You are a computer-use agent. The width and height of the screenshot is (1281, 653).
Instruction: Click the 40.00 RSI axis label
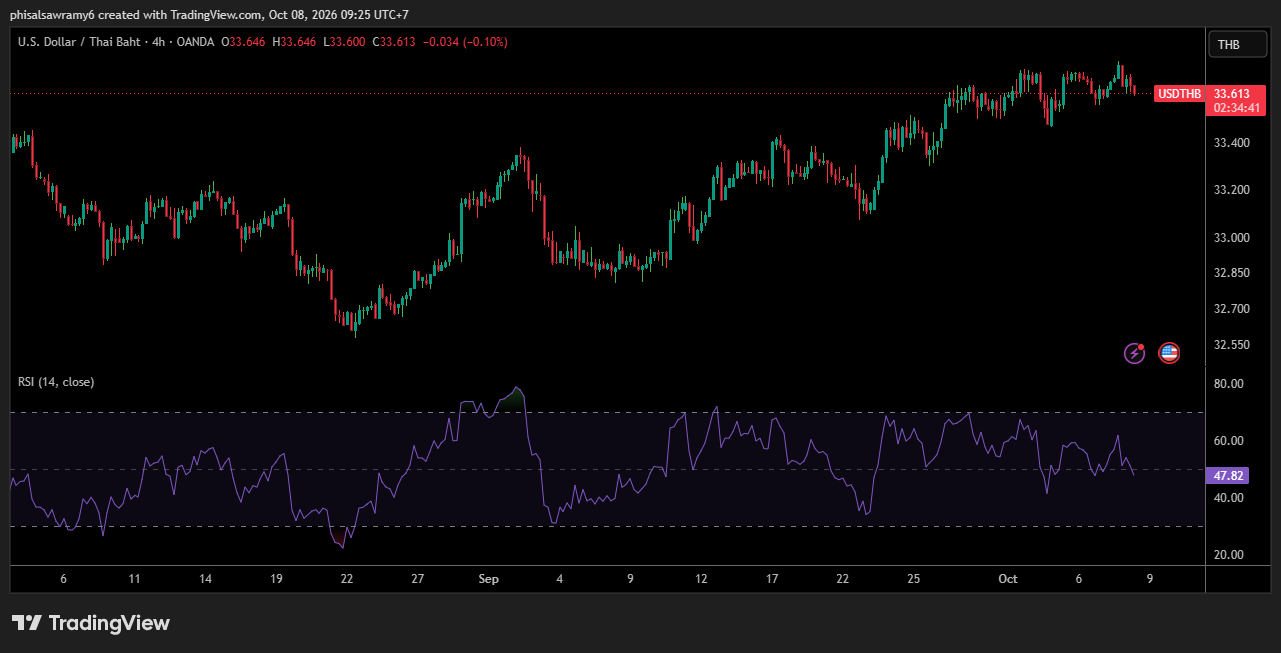[1228, 498]
